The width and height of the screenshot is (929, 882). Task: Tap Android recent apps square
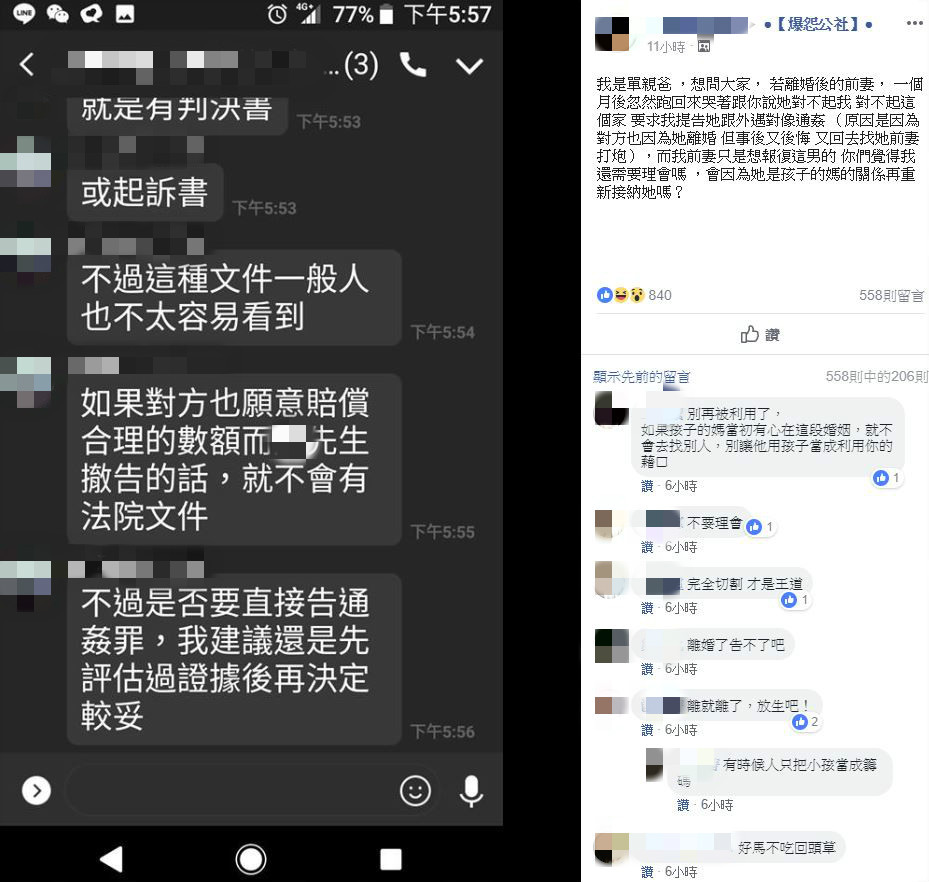[x=390, y=859]
